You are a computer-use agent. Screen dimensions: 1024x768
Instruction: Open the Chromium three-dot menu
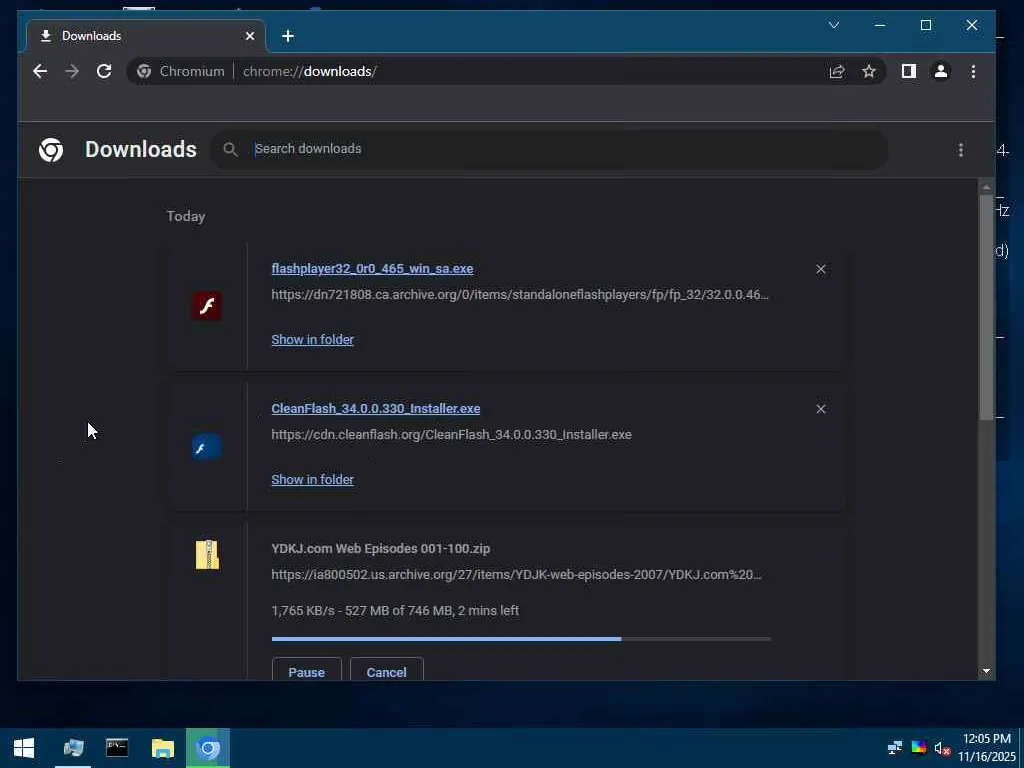tap(973, 71)
